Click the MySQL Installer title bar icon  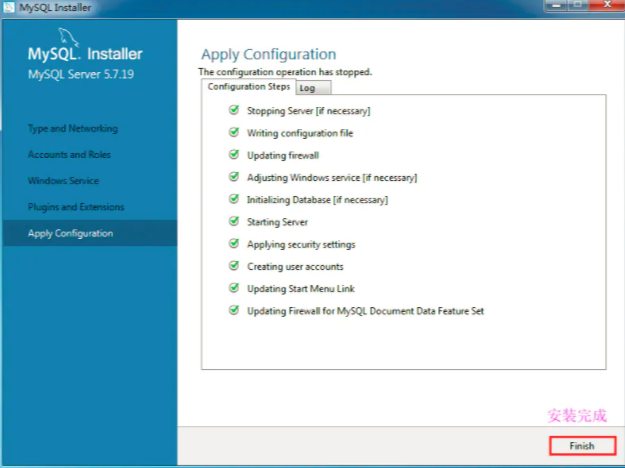(9, 7)
